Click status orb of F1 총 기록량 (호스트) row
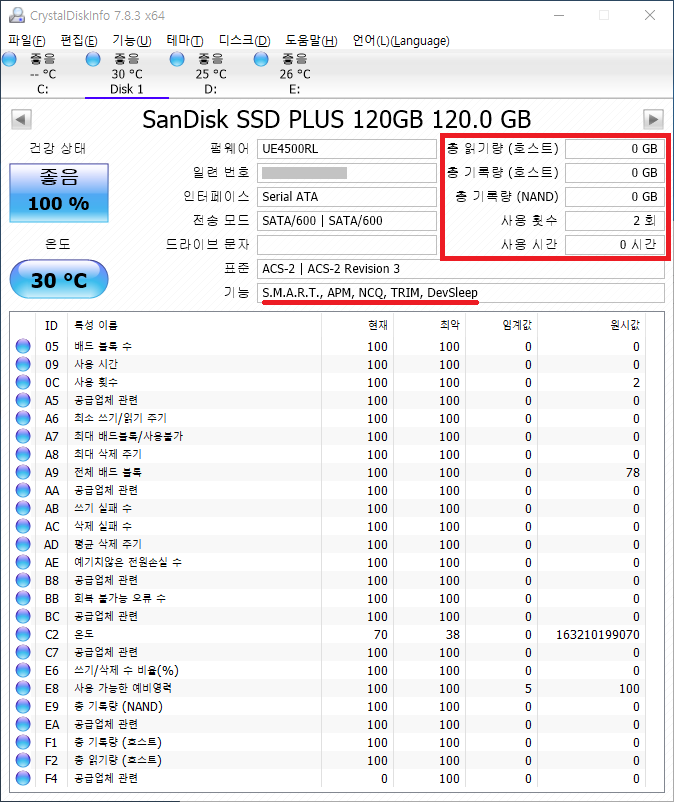Image resolution: width=674 pixels, height=802 pixels. (x=23, y=742)
